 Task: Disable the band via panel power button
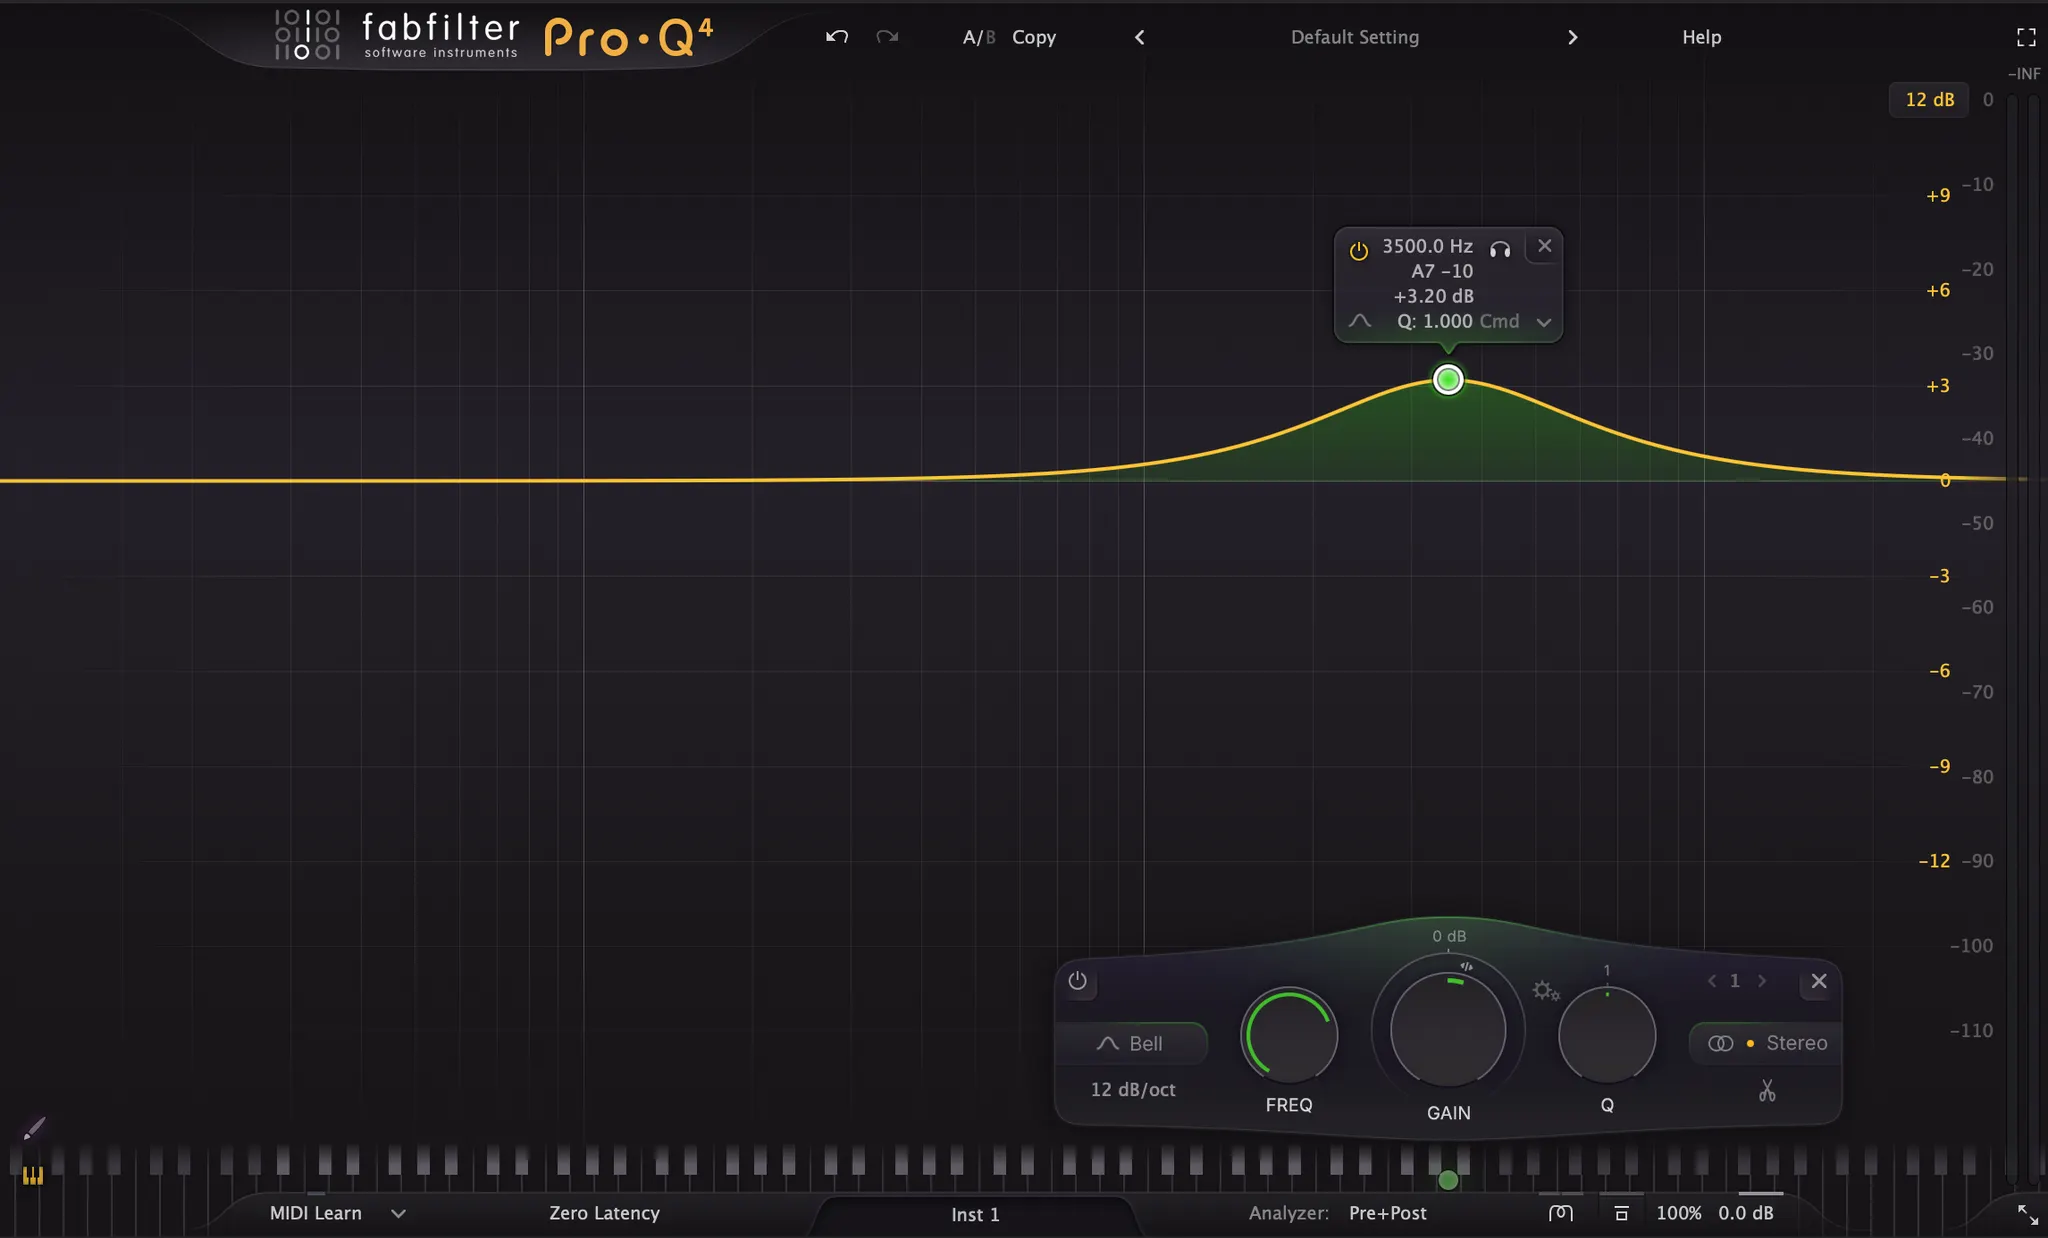[x=1077, y=981]
